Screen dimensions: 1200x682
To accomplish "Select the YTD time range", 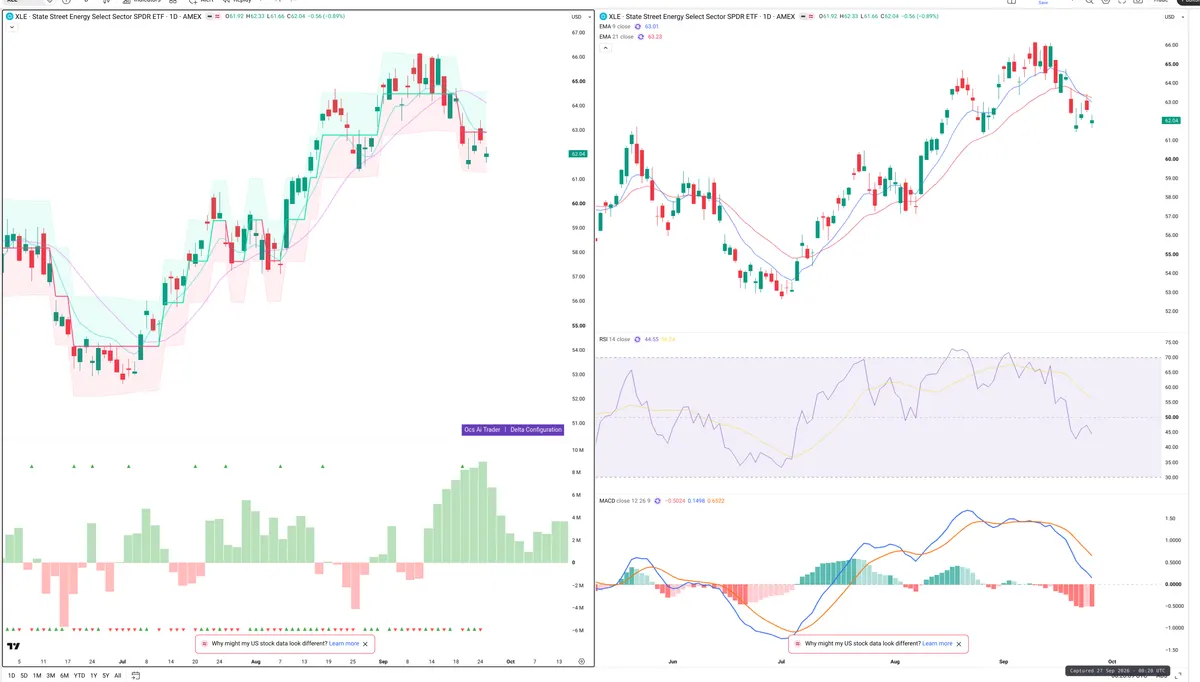I will pos(80,675).
